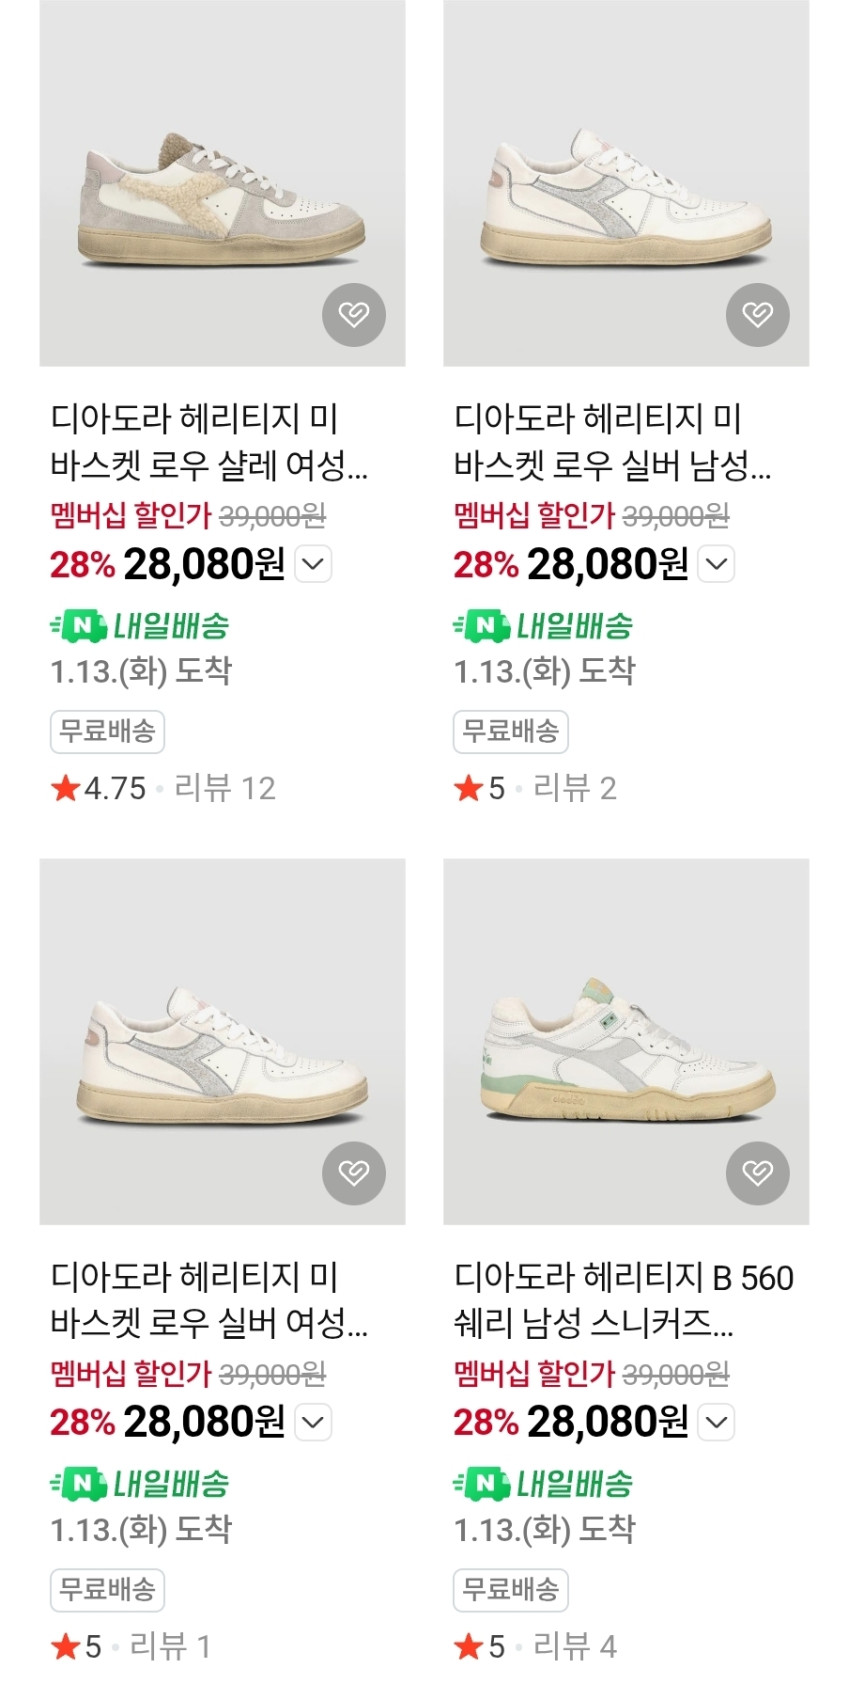Viewport: 849px width, 1684px height.
Task: Toggle wishlist heart on B 560 sneaker
Action: 757,1173
